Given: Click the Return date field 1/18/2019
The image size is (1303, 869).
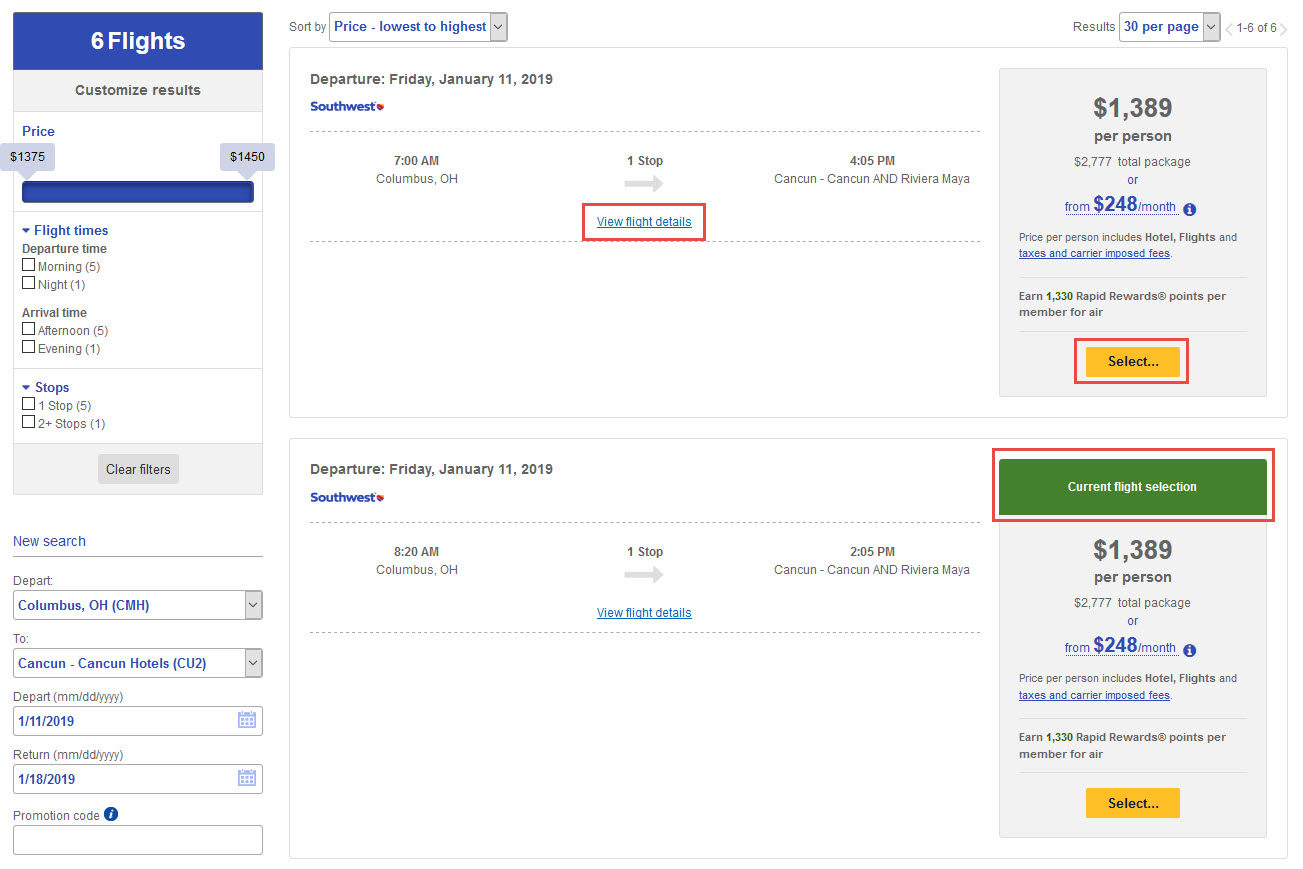Looking at the screenshot, I should tap(138, 778).
